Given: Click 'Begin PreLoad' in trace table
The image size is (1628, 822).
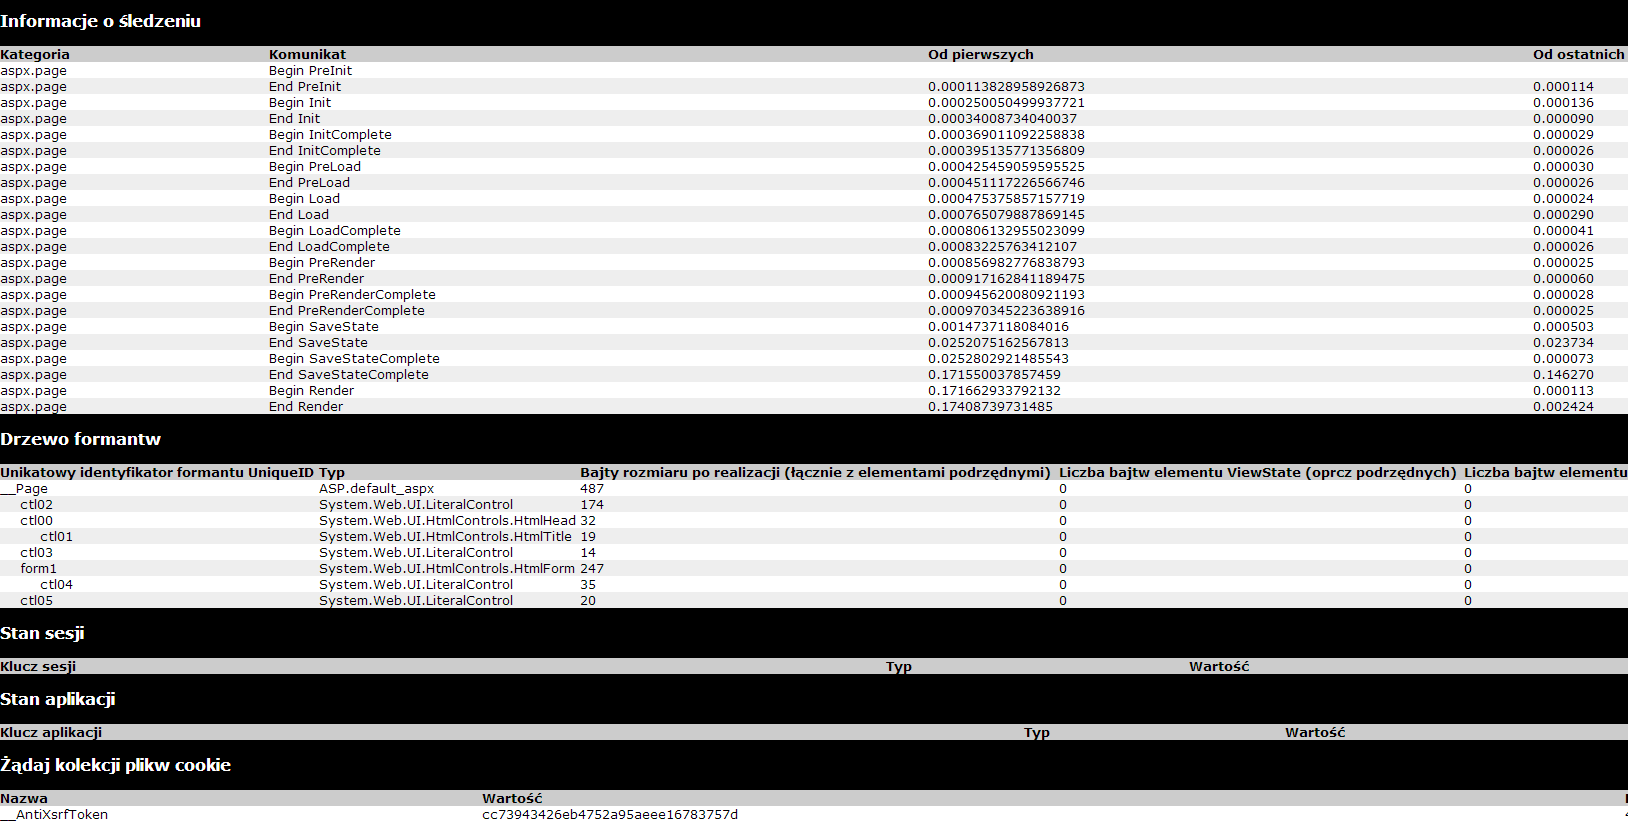Looking at the screenshot, I should [x=315, y=167].
